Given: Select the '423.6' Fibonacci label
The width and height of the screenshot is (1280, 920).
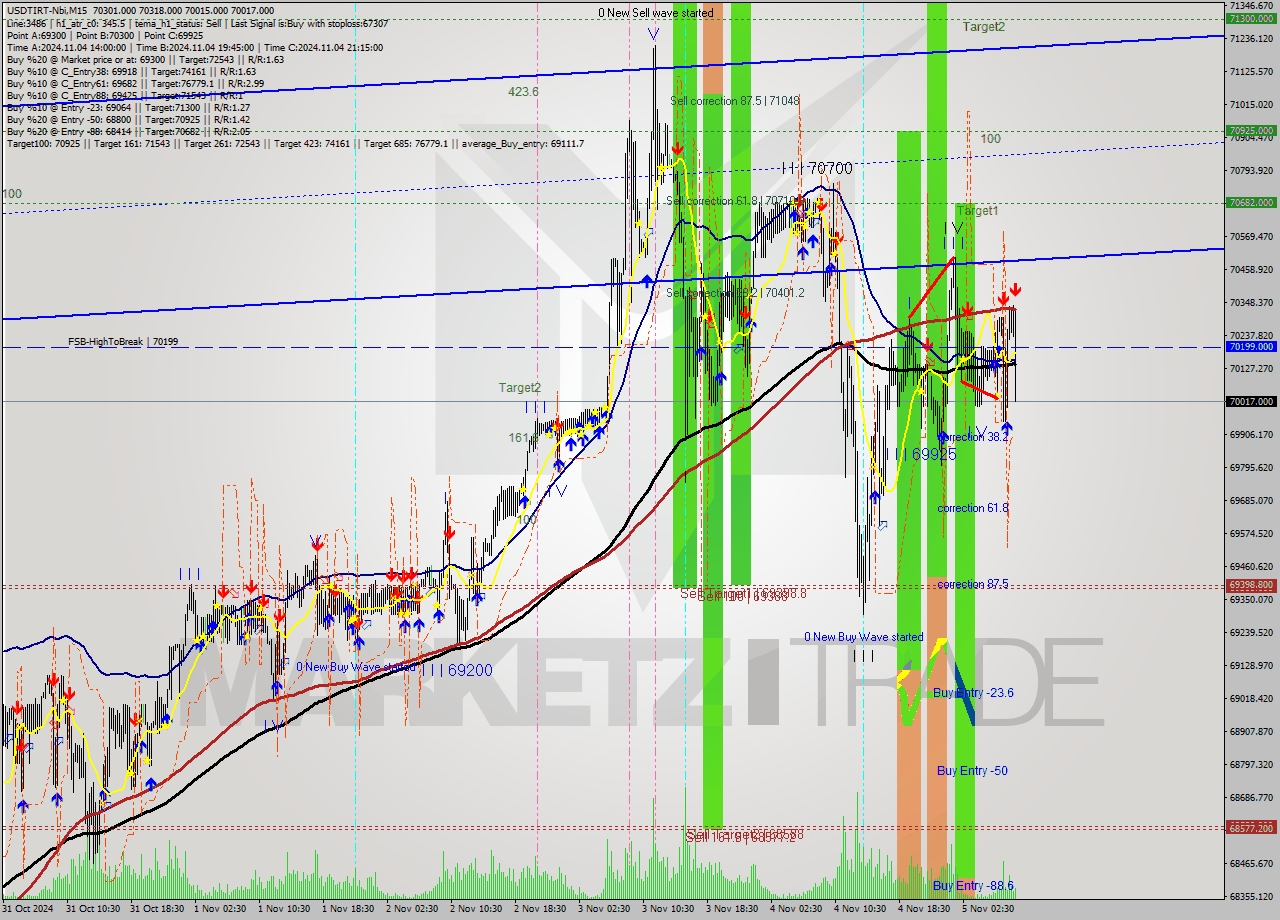Looking at the screenshot, I should click(x=523, y=91).
